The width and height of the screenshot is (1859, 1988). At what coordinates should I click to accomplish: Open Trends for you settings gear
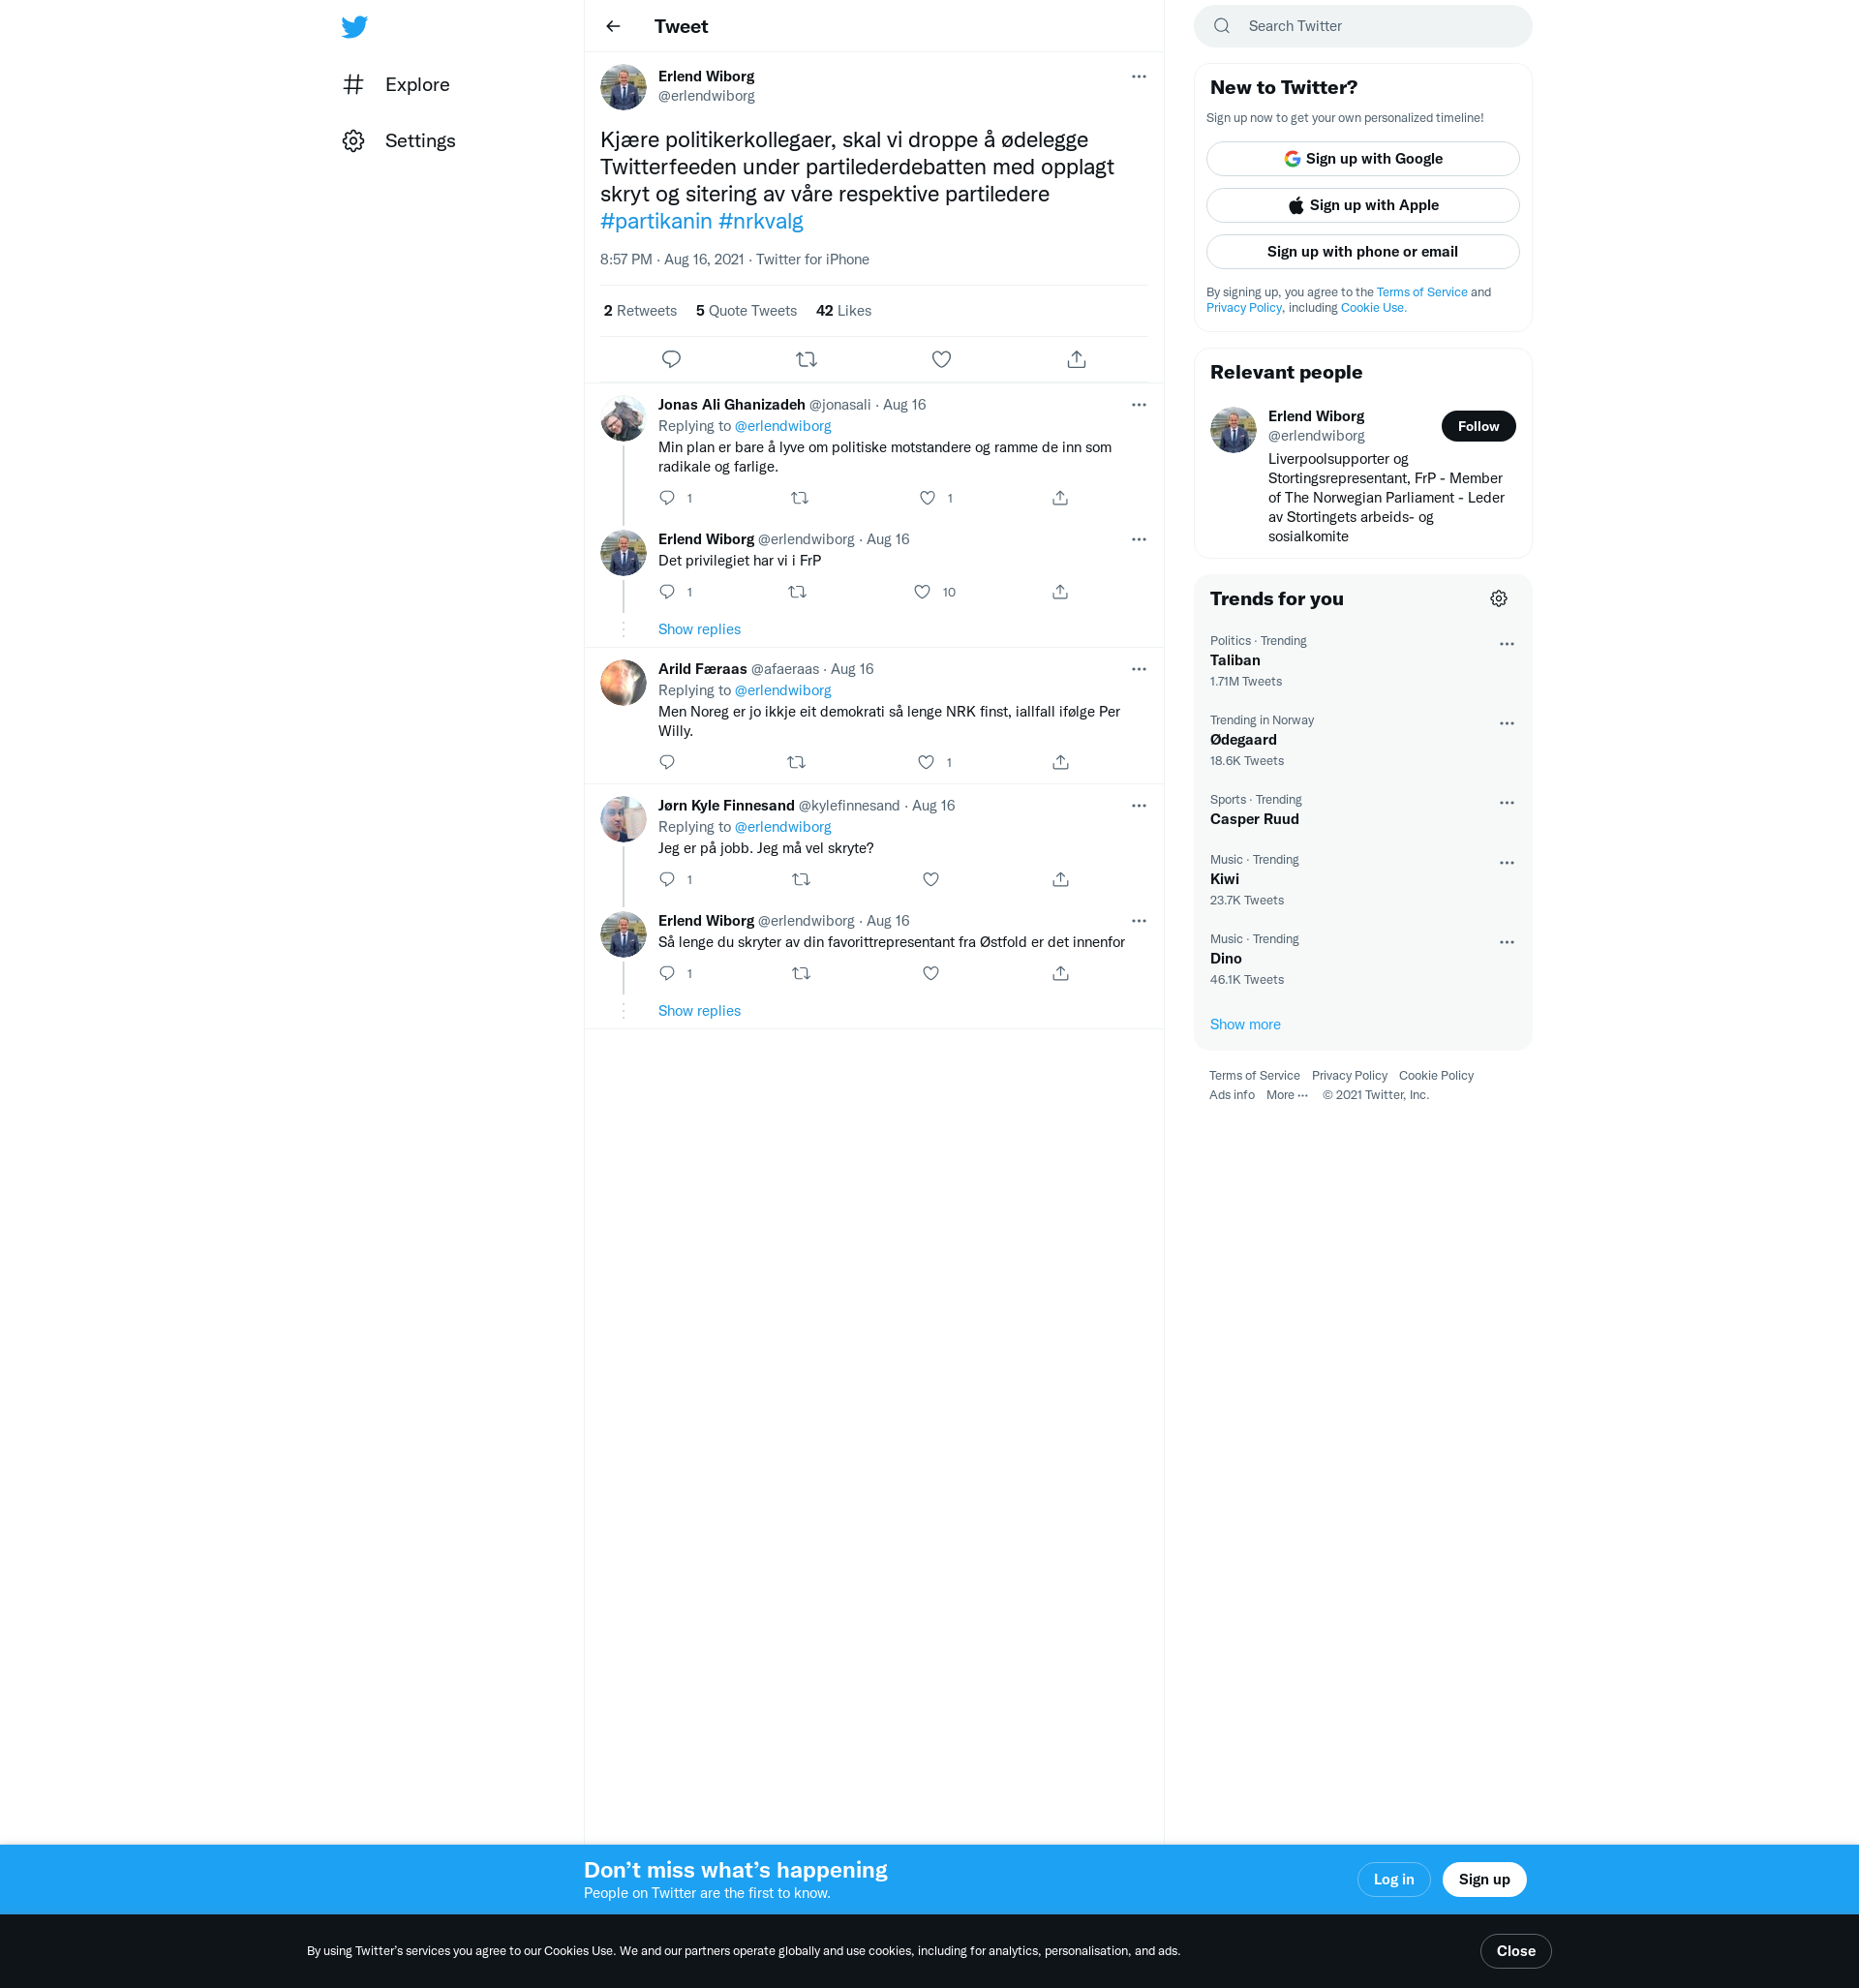pyautogui.click(x=1498, y=599)
